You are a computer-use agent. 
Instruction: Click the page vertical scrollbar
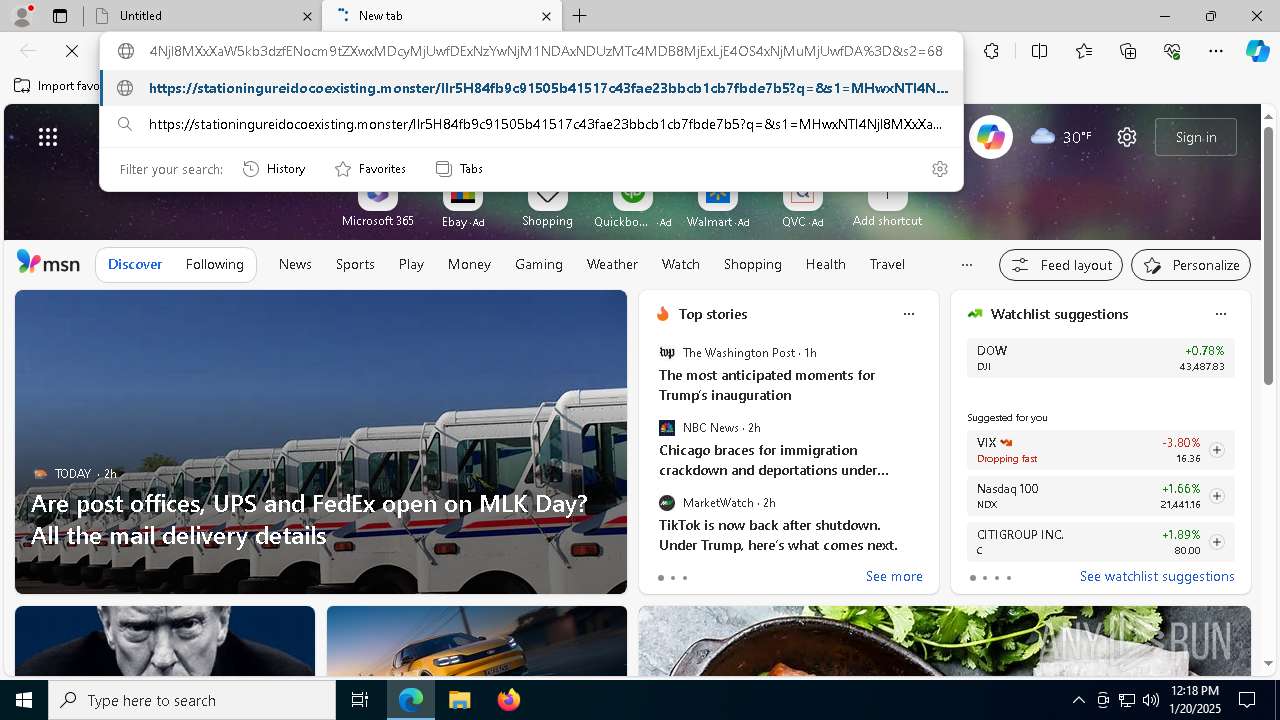tap(1268, 255)
